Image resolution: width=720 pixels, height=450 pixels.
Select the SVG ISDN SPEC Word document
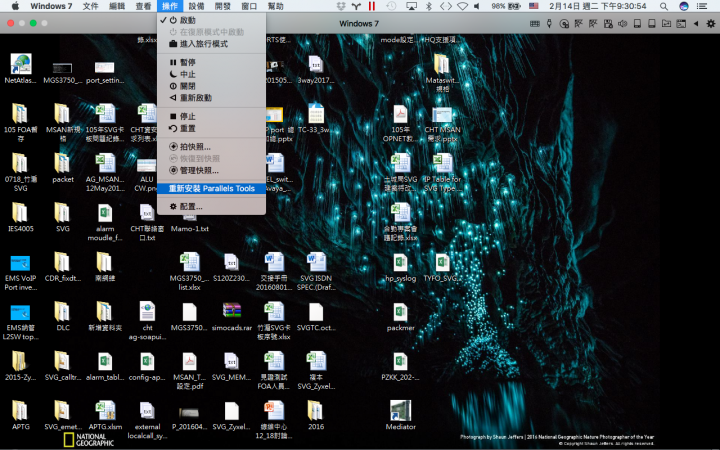pos(315,271)
